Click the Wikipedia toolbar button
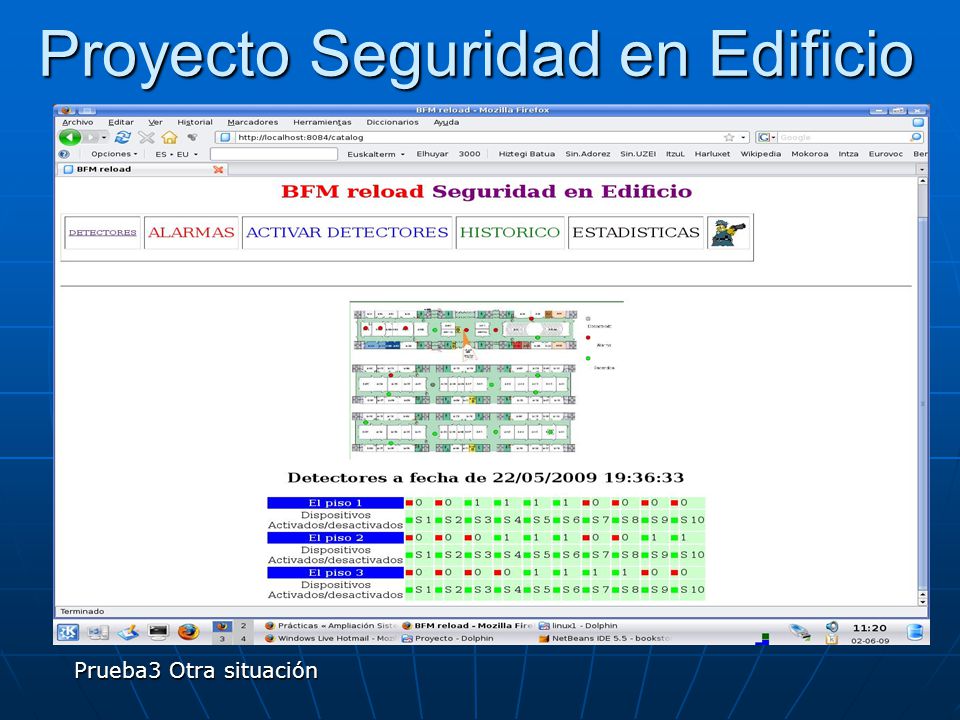 click(760, 154)
